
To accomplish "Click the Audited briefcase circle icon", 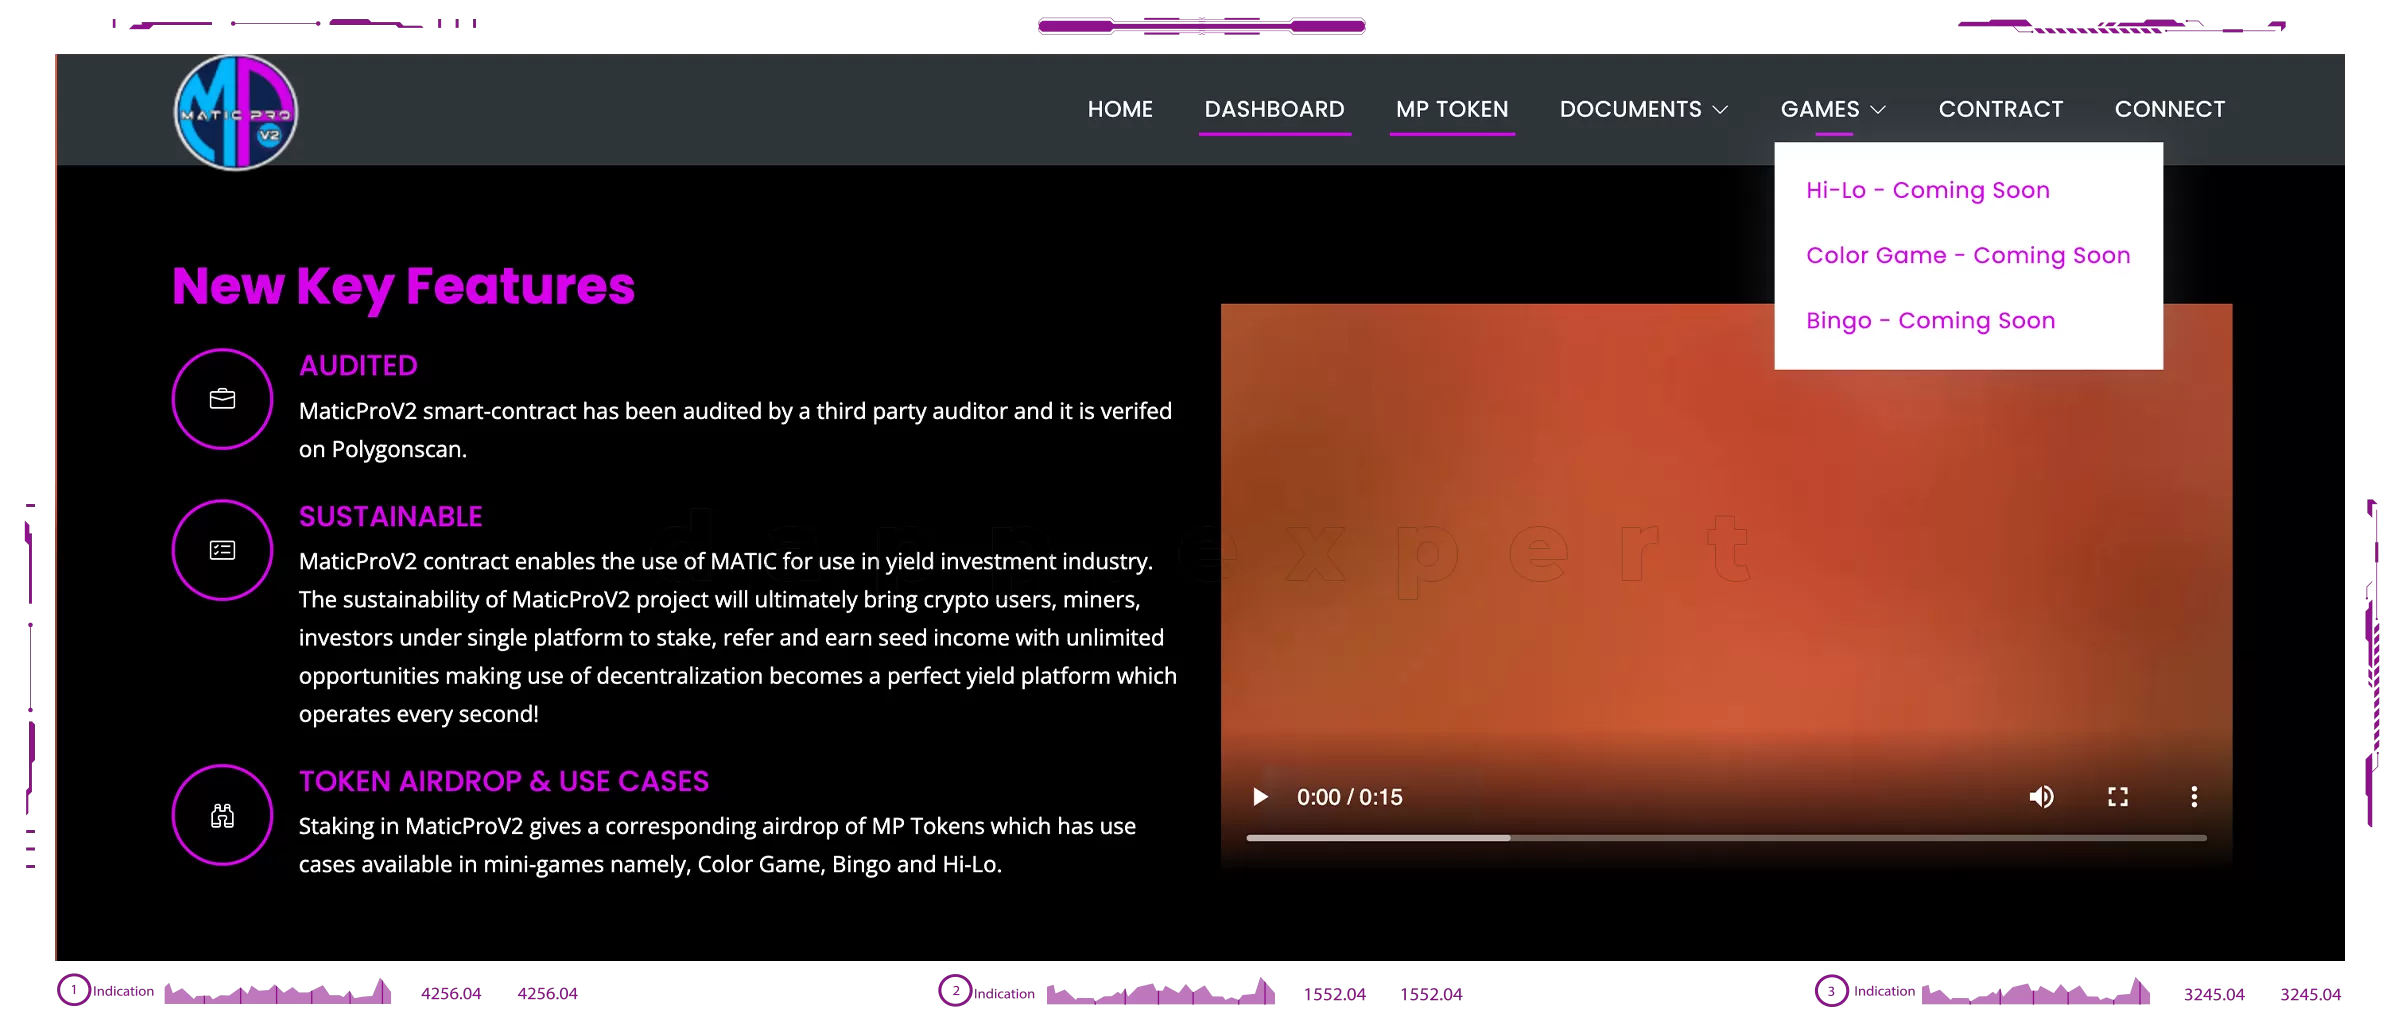I will 222,399.
